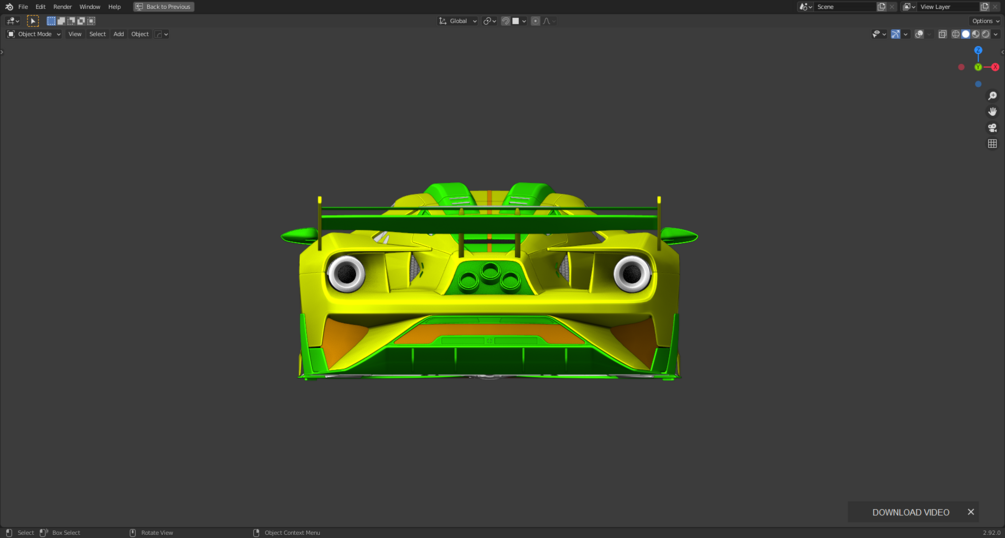Open the Help menu

[114, 6]
